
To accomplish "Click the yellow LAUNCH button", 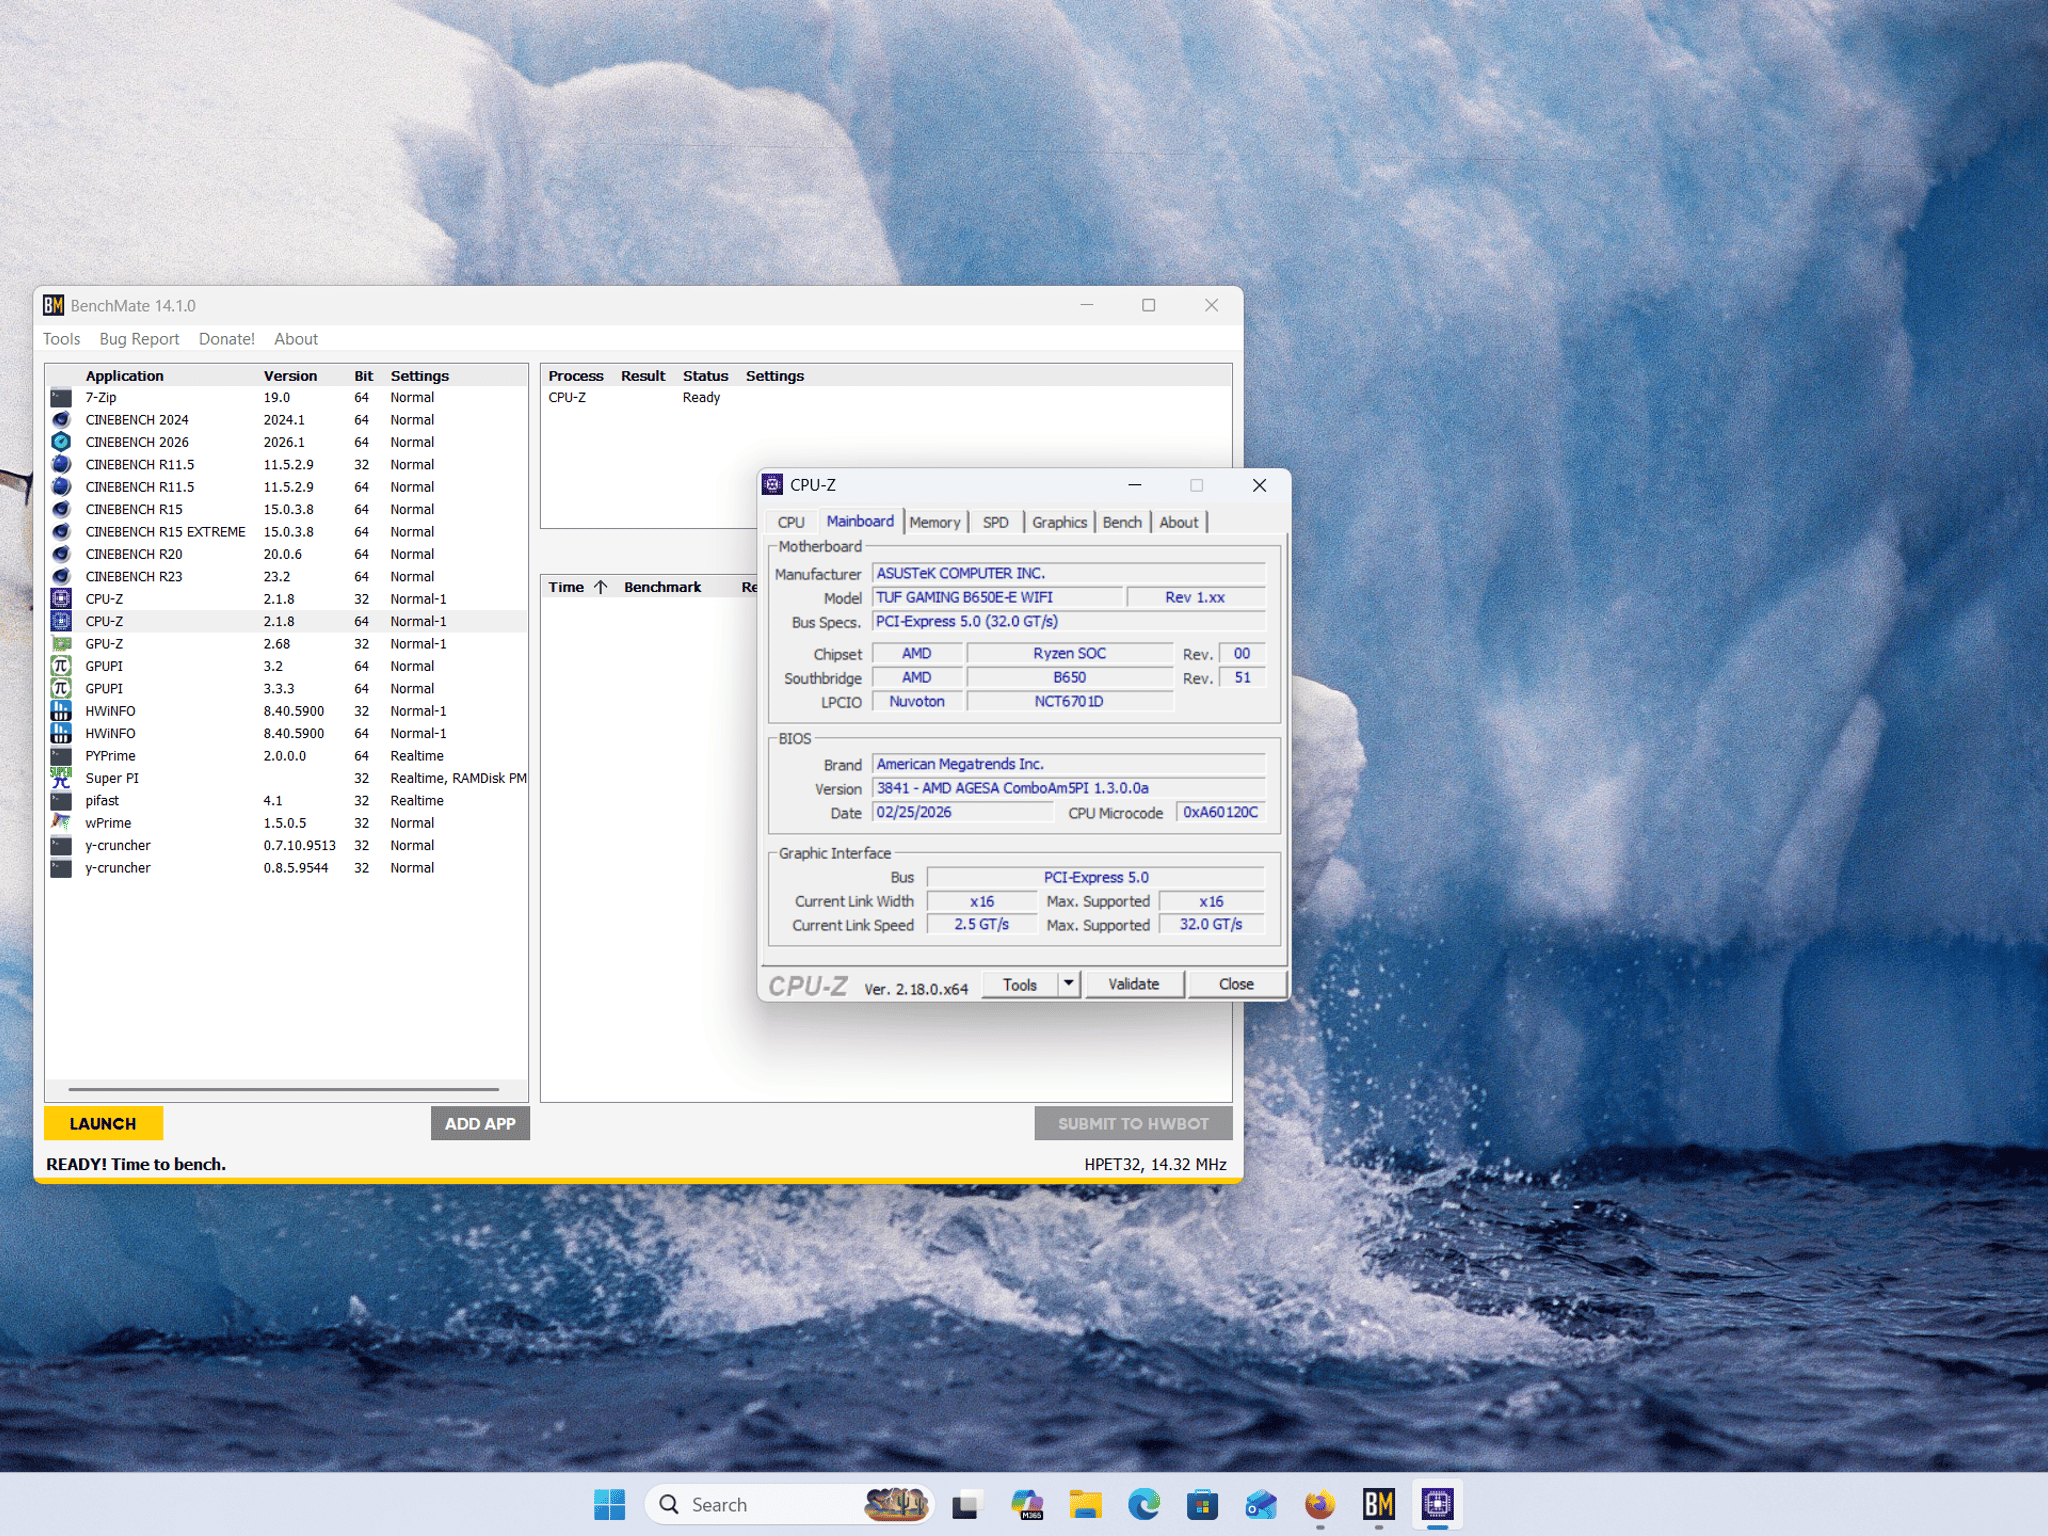I will 103,1123.
